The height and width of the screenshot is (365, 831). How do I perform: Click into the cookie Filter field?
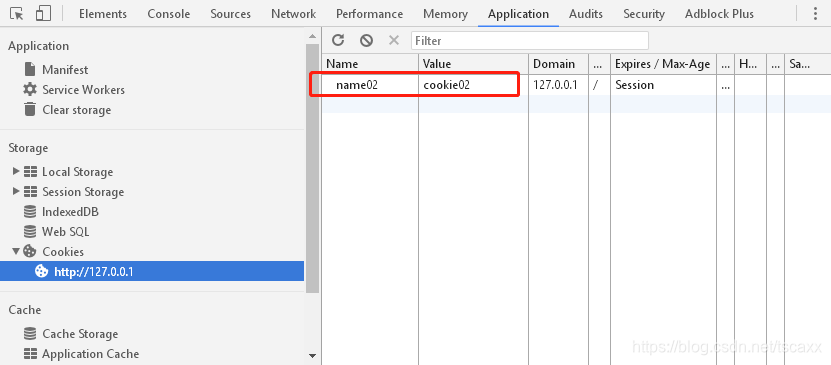[529, 41]
